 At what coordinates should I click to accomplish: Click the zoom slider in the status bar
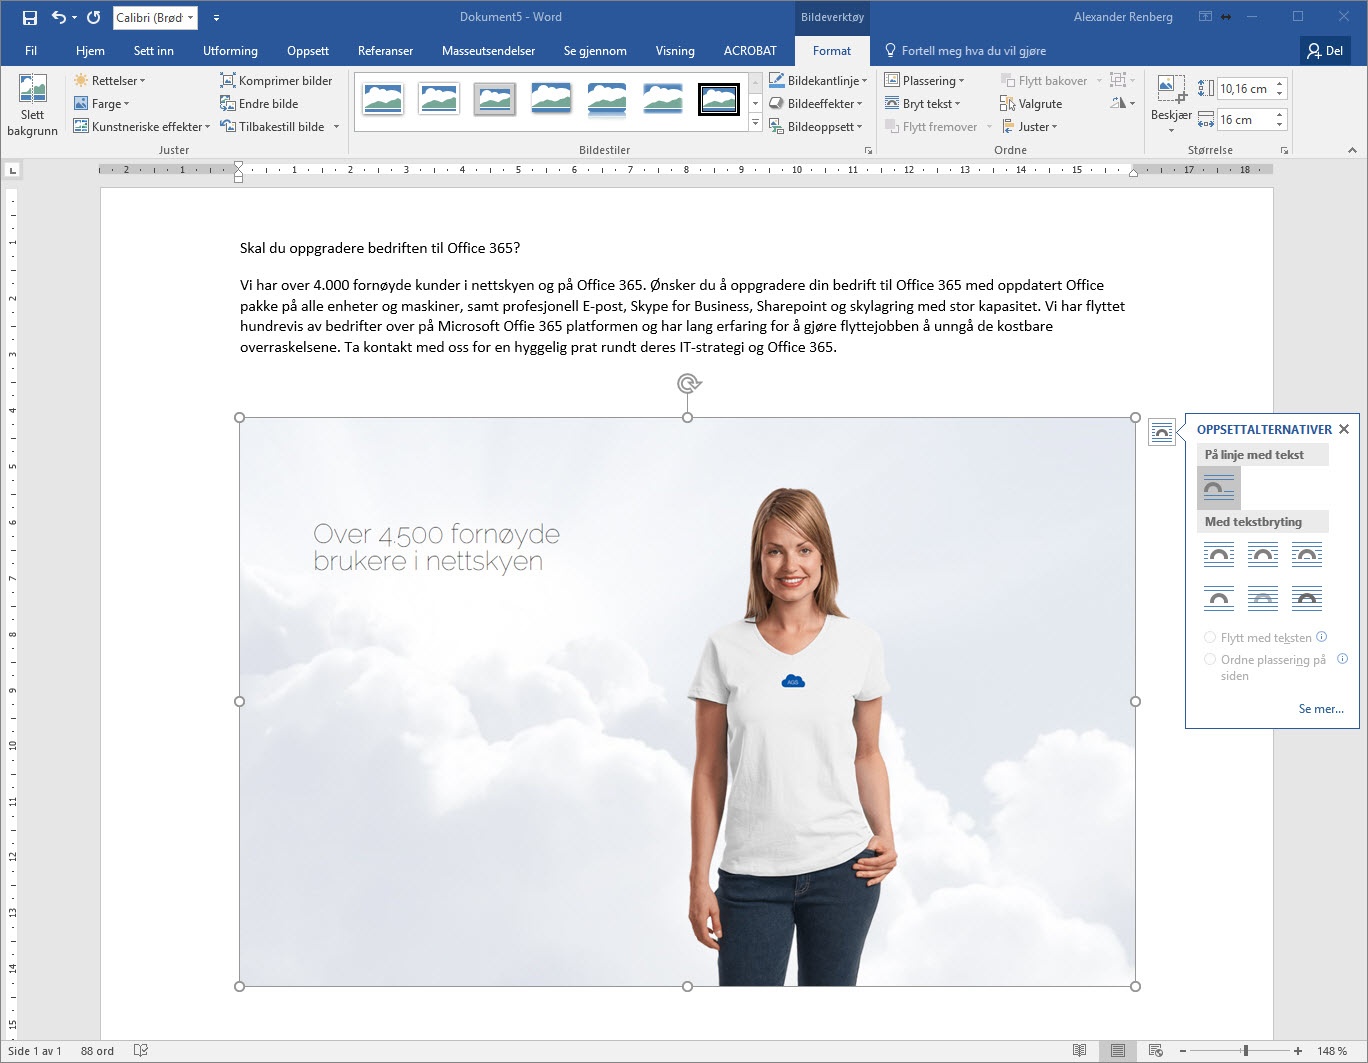pyautogui.click(x=1244, y=1051)
